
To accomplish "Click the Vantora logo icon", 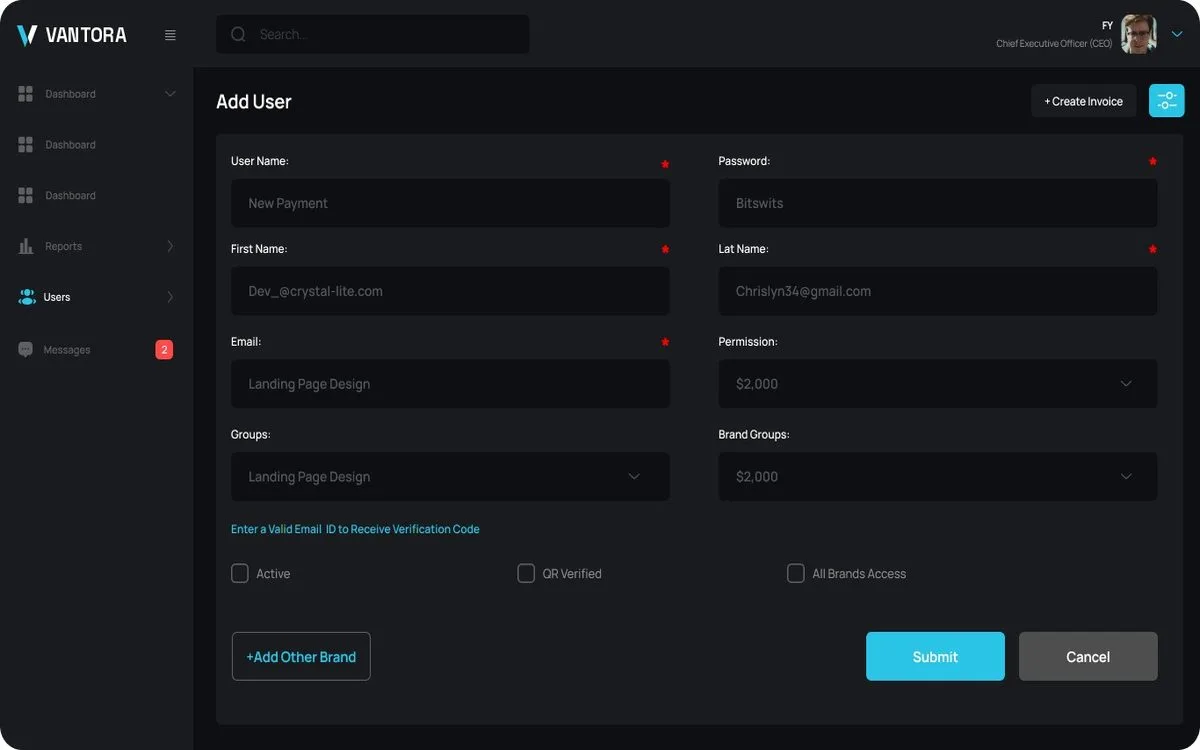I will click(x=27, y=35).
